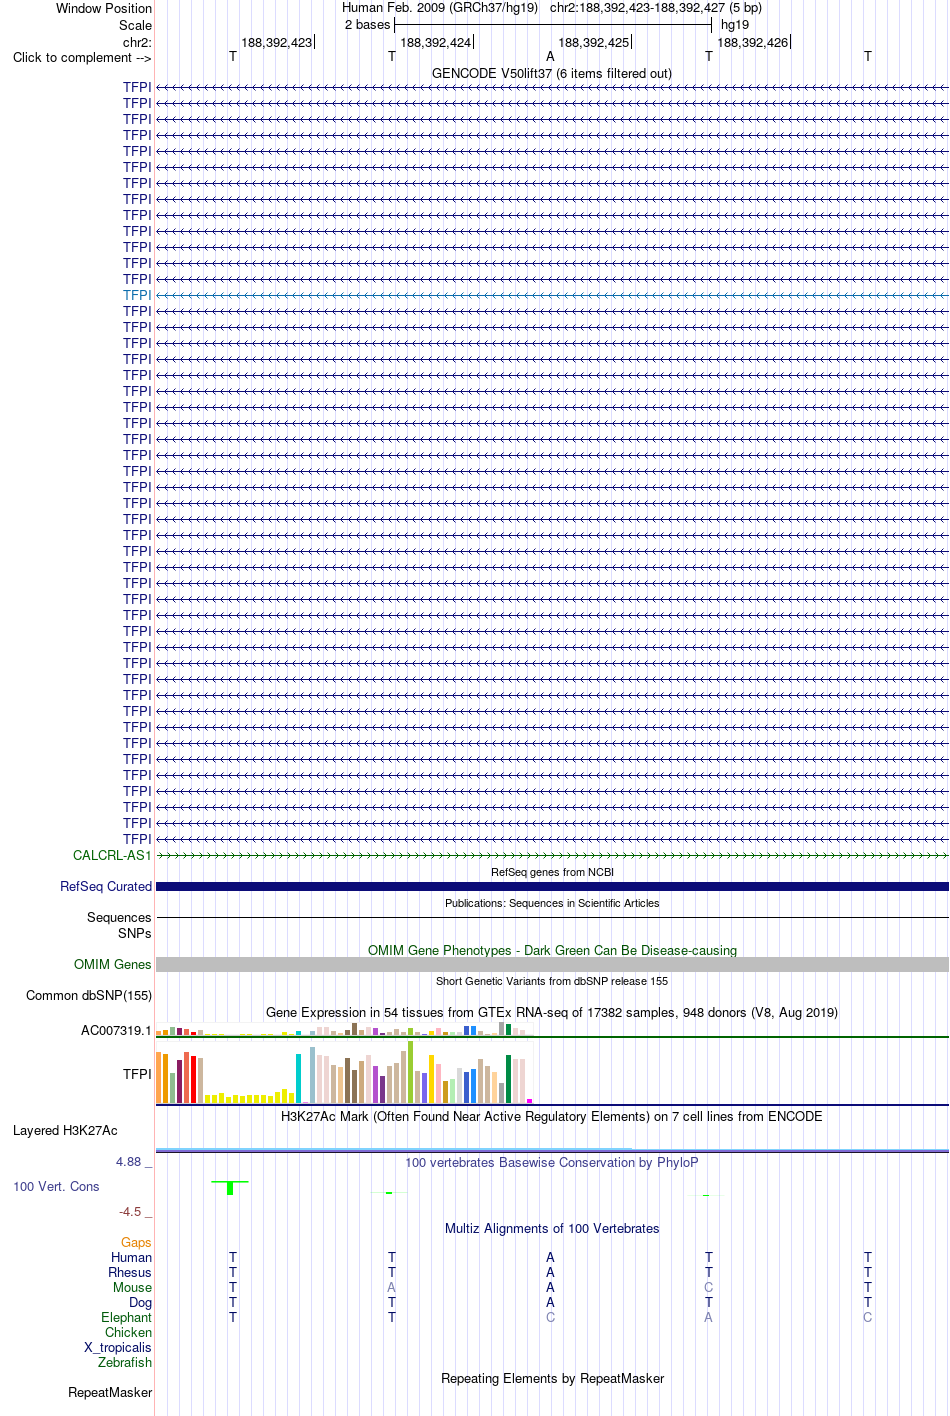Click the Layered H3K27Ac label

pos(65,1130)
